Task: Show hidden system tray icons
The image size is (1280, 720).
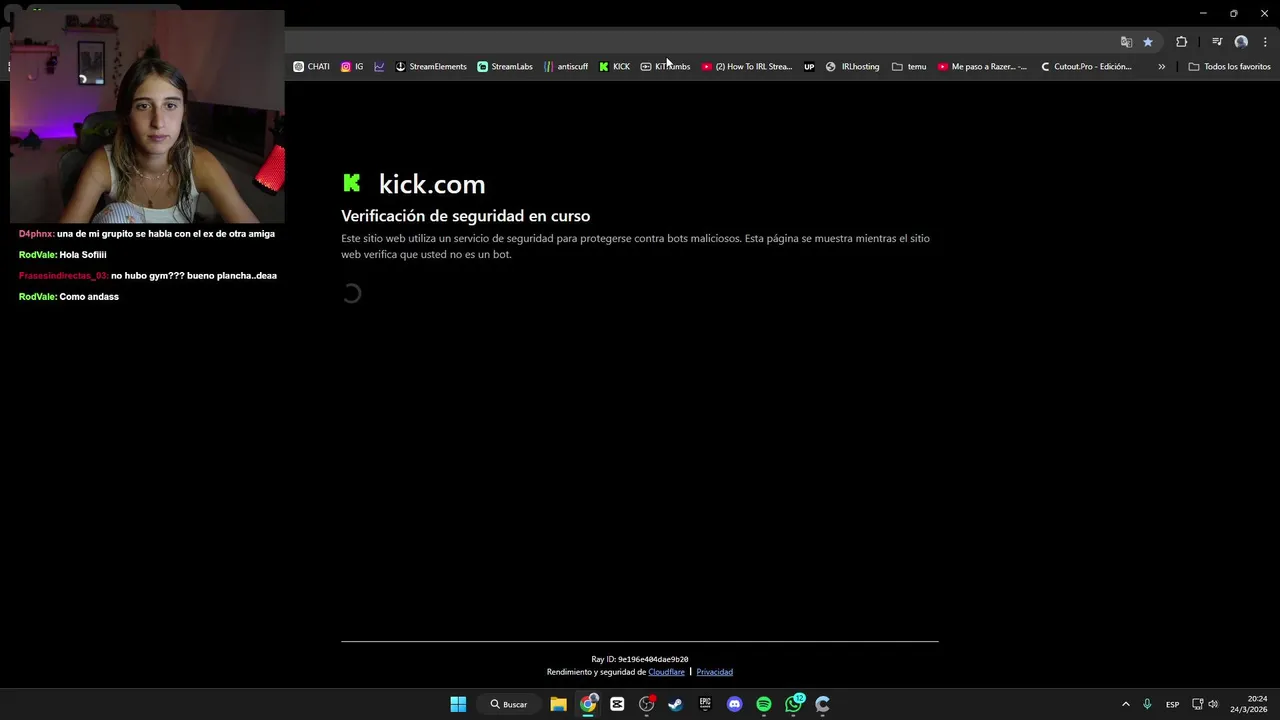Action: click(1125, 704)
